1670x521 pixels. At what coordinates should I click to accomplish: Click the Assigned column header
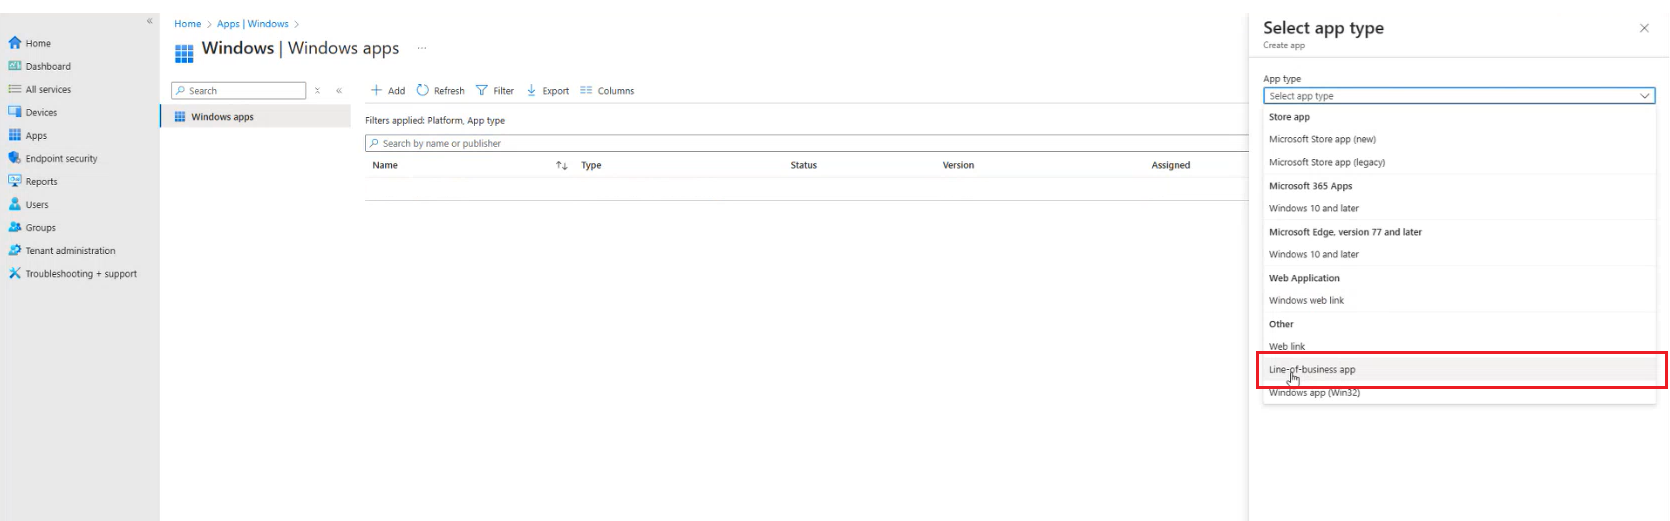[1170, 165]
